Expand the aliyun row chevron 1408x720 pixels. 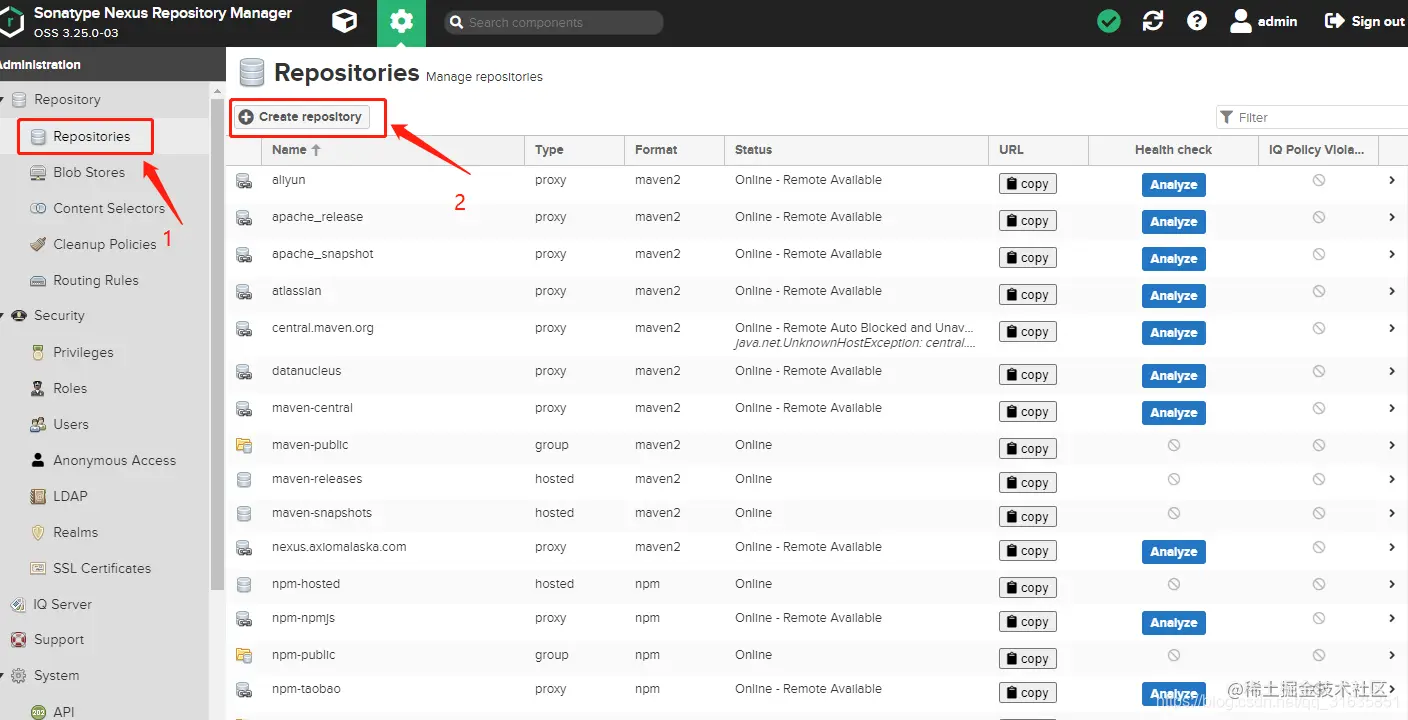pyautogui.click(x=1392, y=180)
